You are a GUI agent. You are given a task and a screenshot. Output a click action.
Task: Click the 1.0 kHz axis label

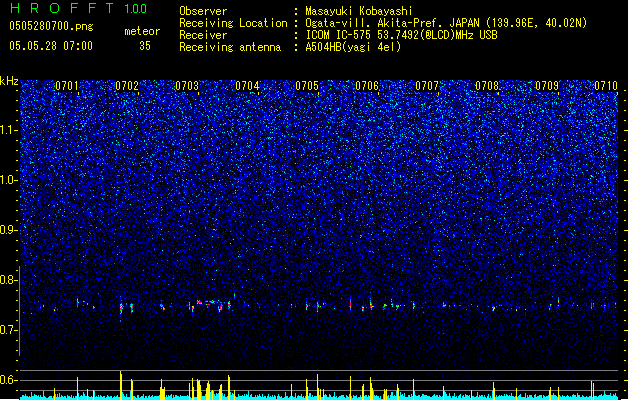point(9,180)
